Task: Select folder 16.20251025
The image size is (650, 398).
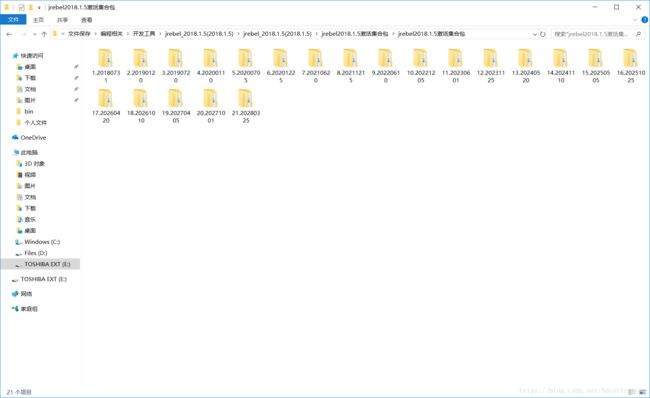Action: point(631,66)
